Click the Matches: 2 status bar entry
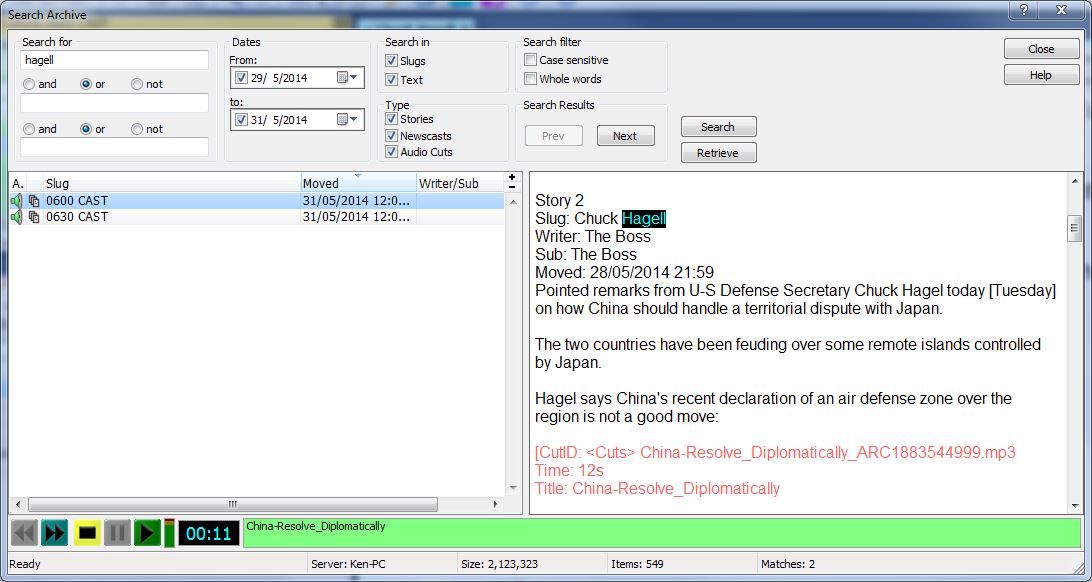The width and height of the screenshot is (1092, 582). click(x=788, y=565)
